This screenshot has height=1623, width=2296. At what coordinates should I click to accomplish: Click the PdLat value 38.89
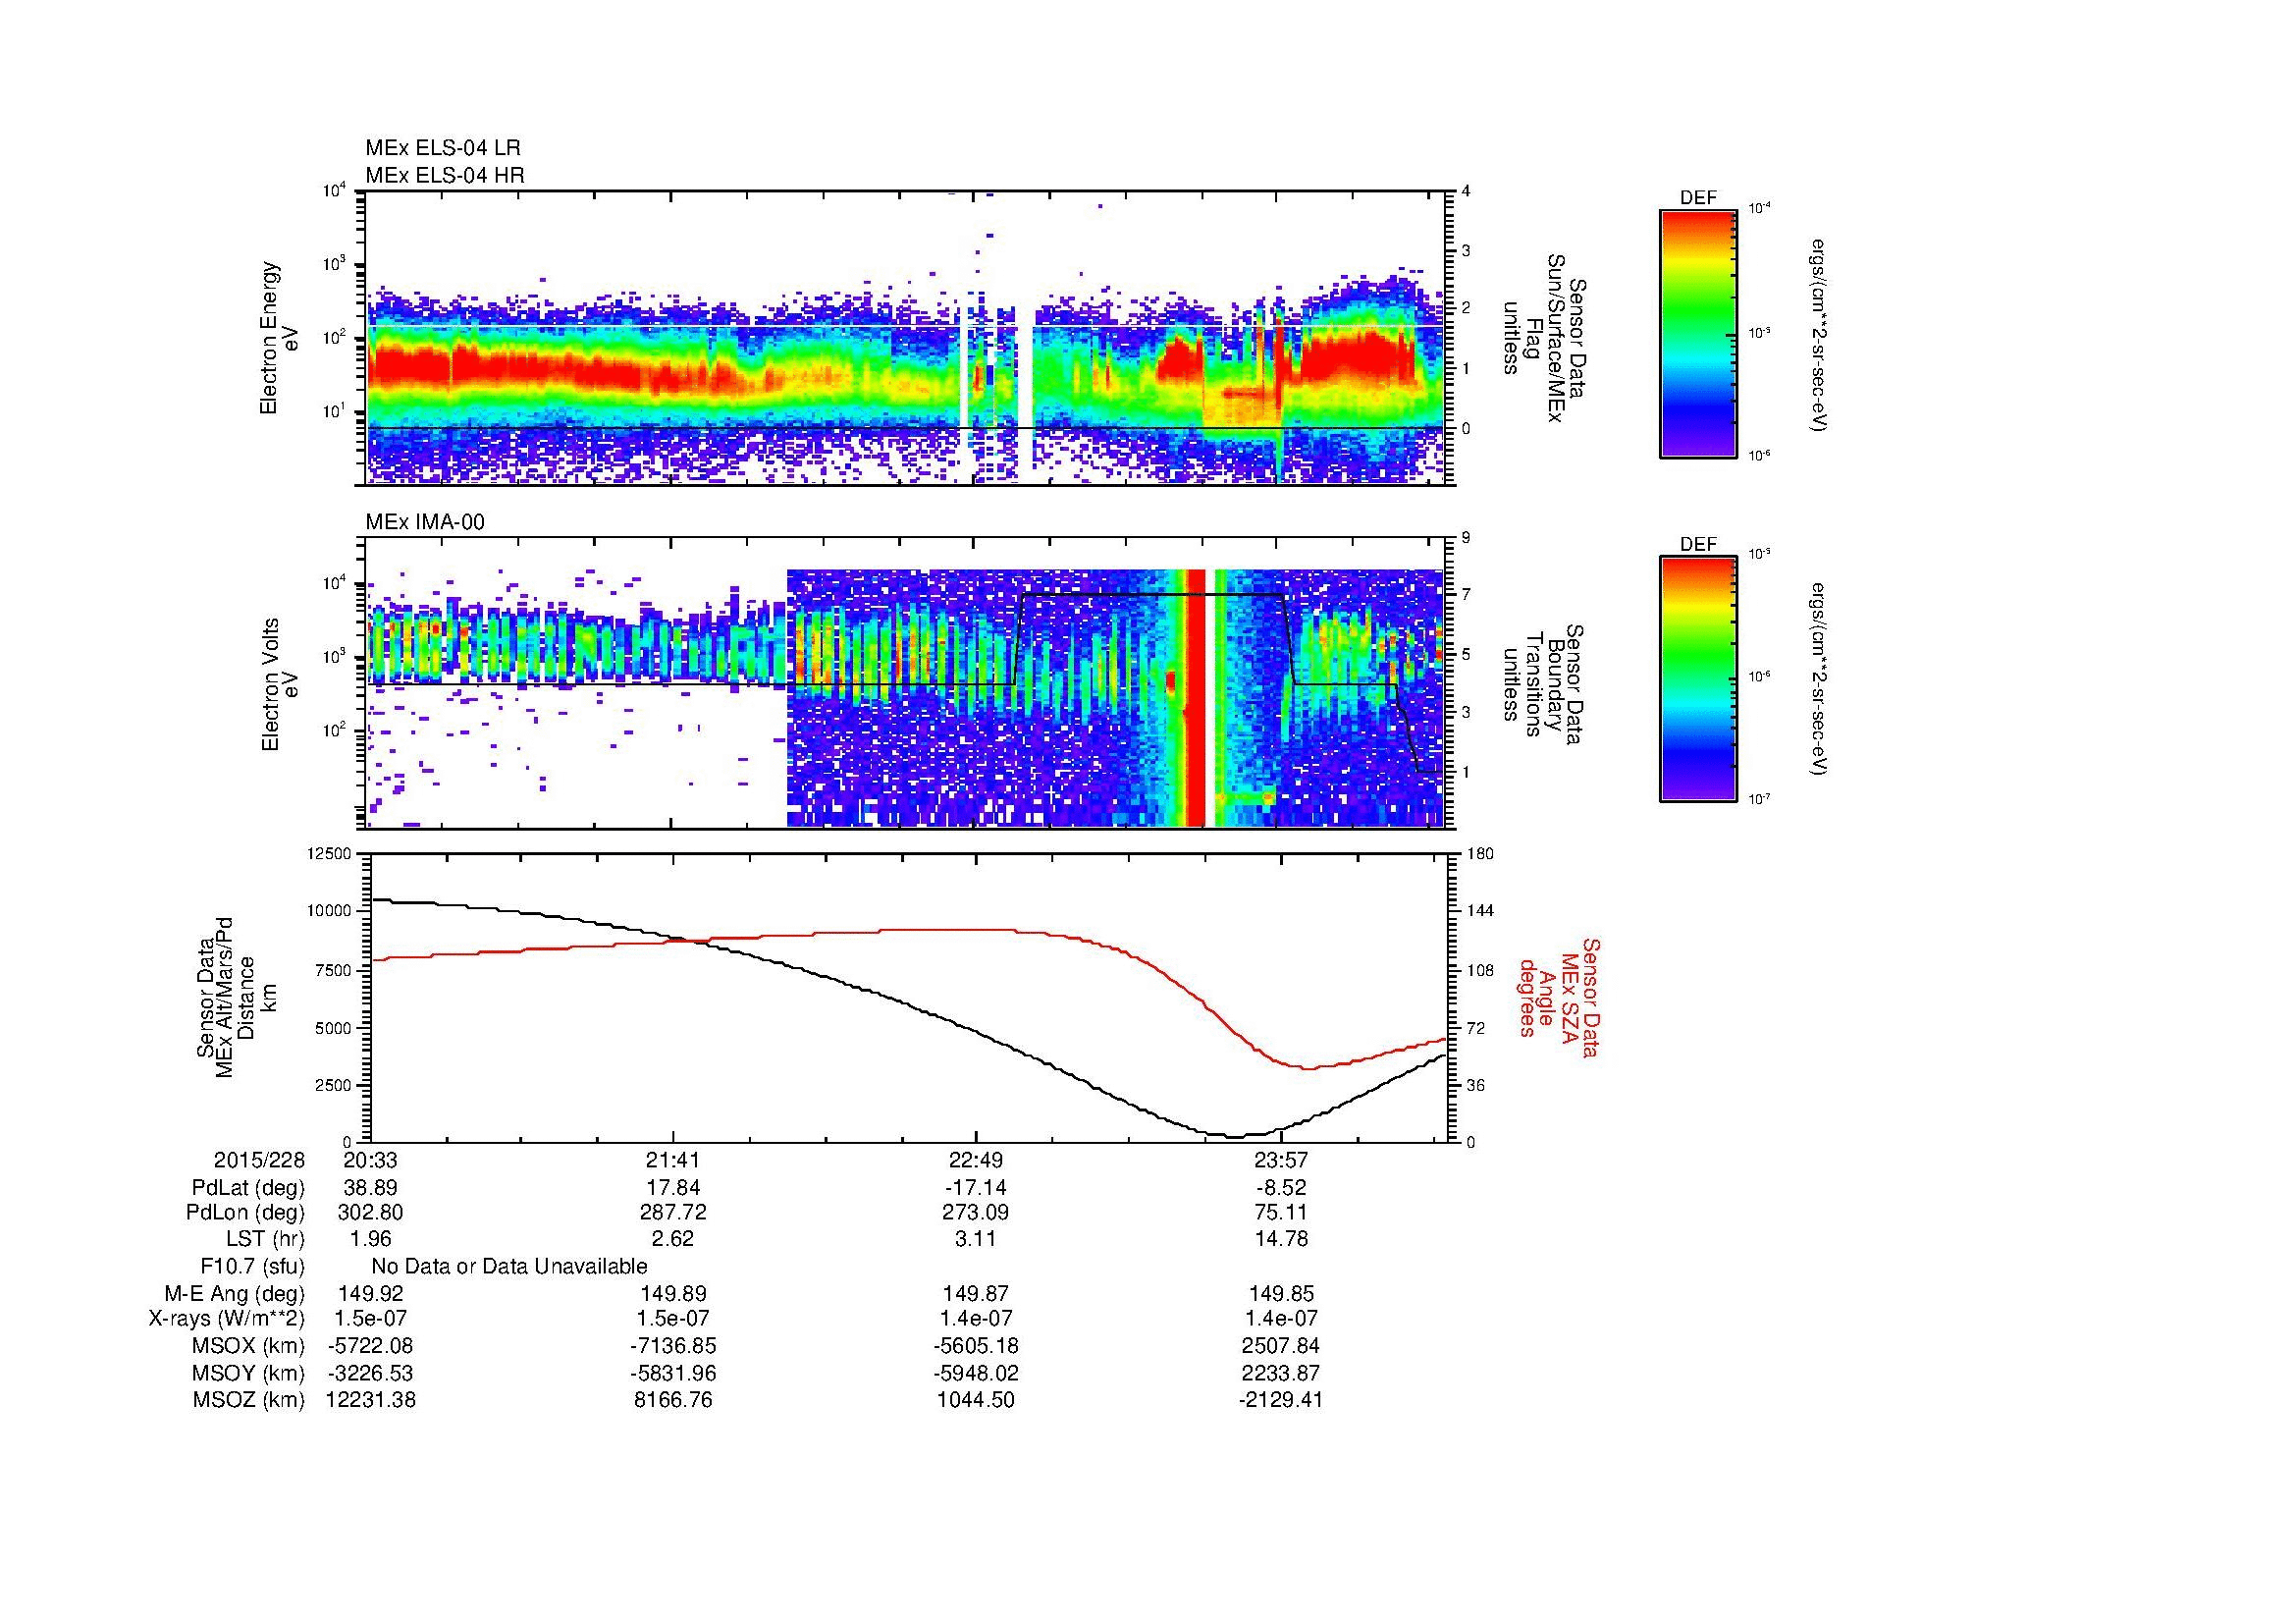pos(371,1188)
